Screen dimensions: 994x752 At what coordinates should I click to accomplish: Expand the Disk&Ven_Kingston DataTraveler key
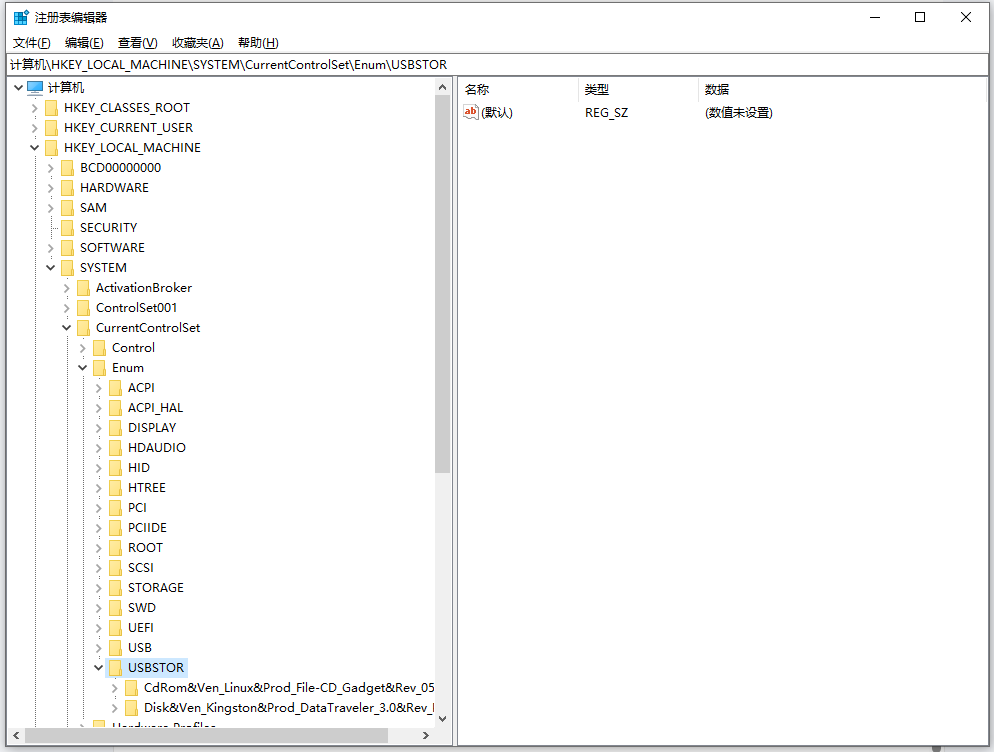pyautogui.click(x=115, y=708)
